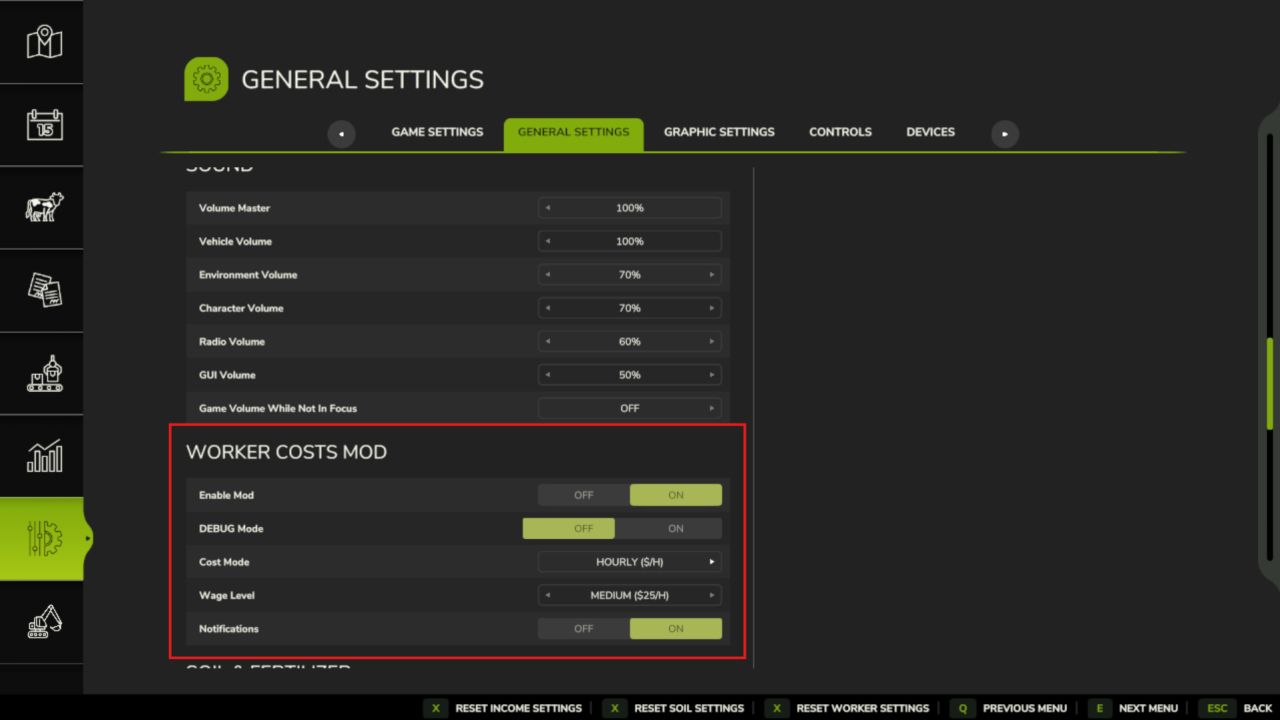Open the map panel from the sidebar
1280x720 pixels.
[x=42, y=42]
